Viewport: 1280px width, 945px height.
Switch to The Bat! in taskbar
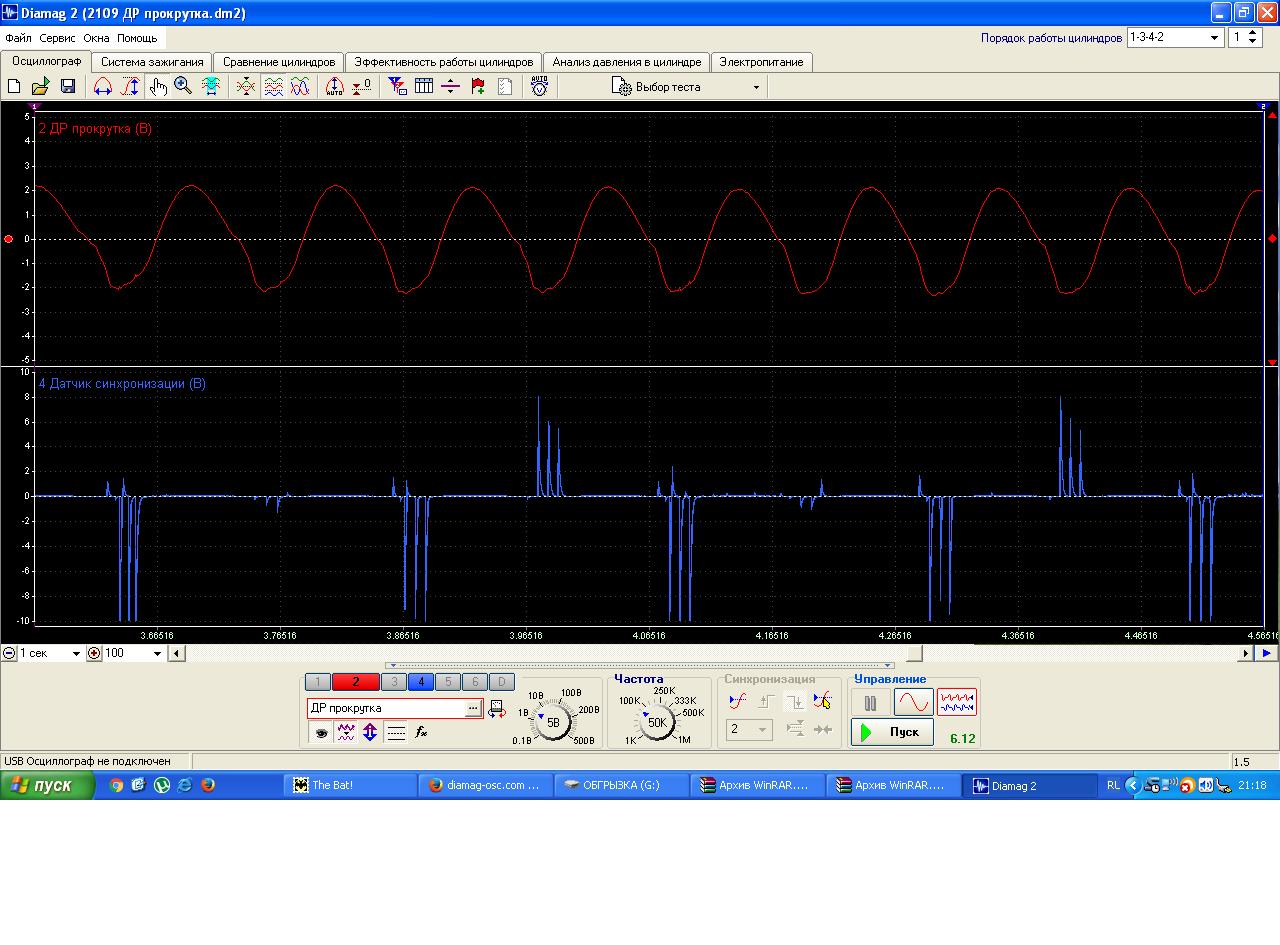click(x=351, y=785)
